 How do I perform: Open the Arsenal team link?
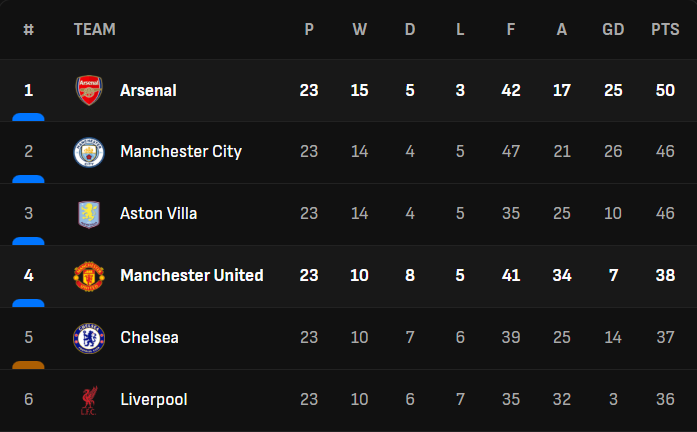coord(148,90)
